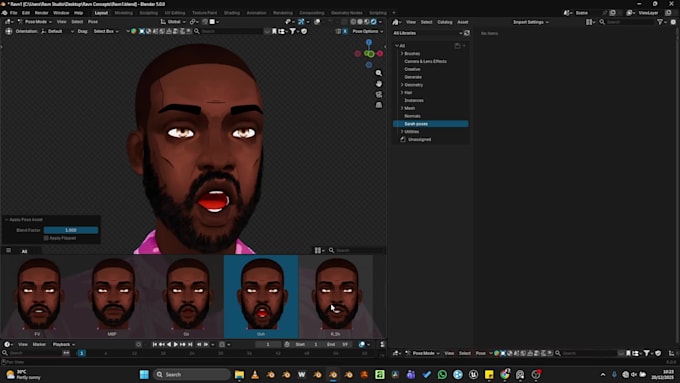Screen dimensions: 680x383
Task: Click the 3D viewport editor type icon
Action: coord(9,21)
